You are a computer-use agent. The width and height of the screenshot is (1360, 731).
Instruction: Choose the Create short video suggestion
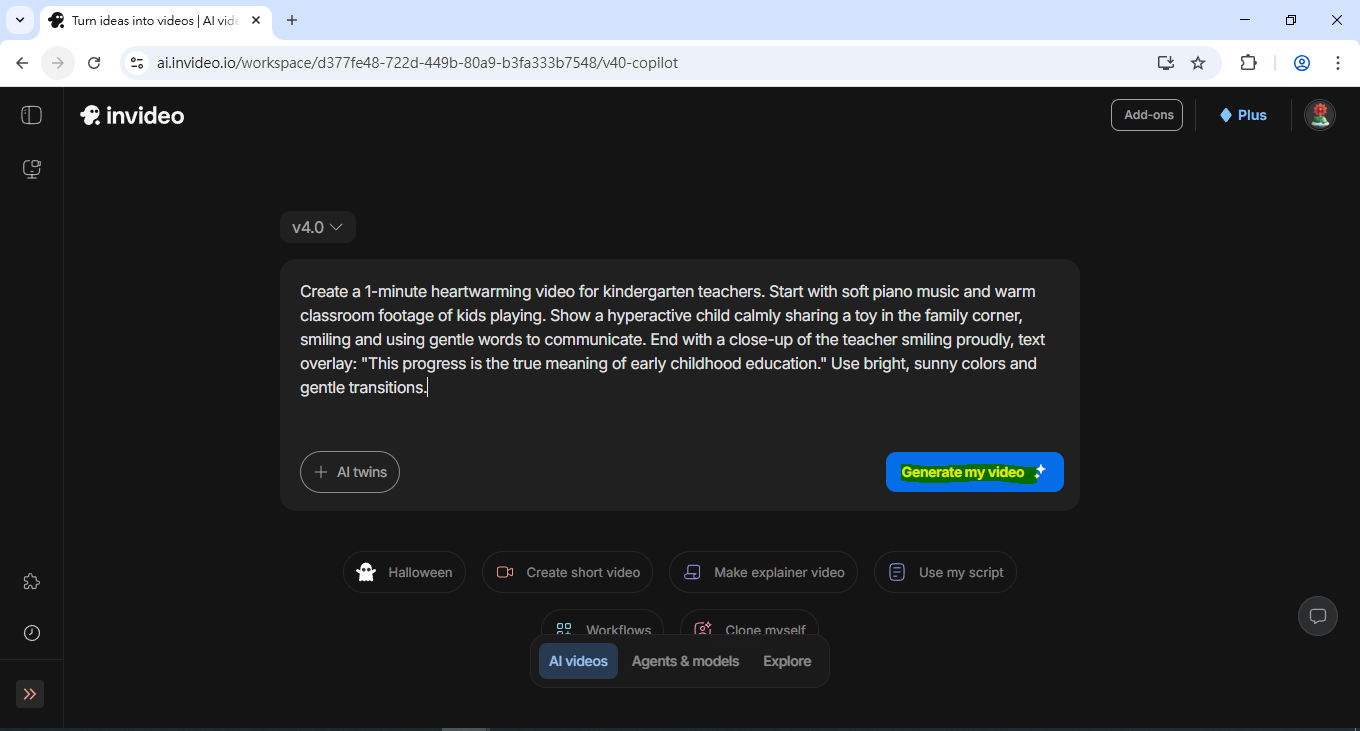coord(567,572)
